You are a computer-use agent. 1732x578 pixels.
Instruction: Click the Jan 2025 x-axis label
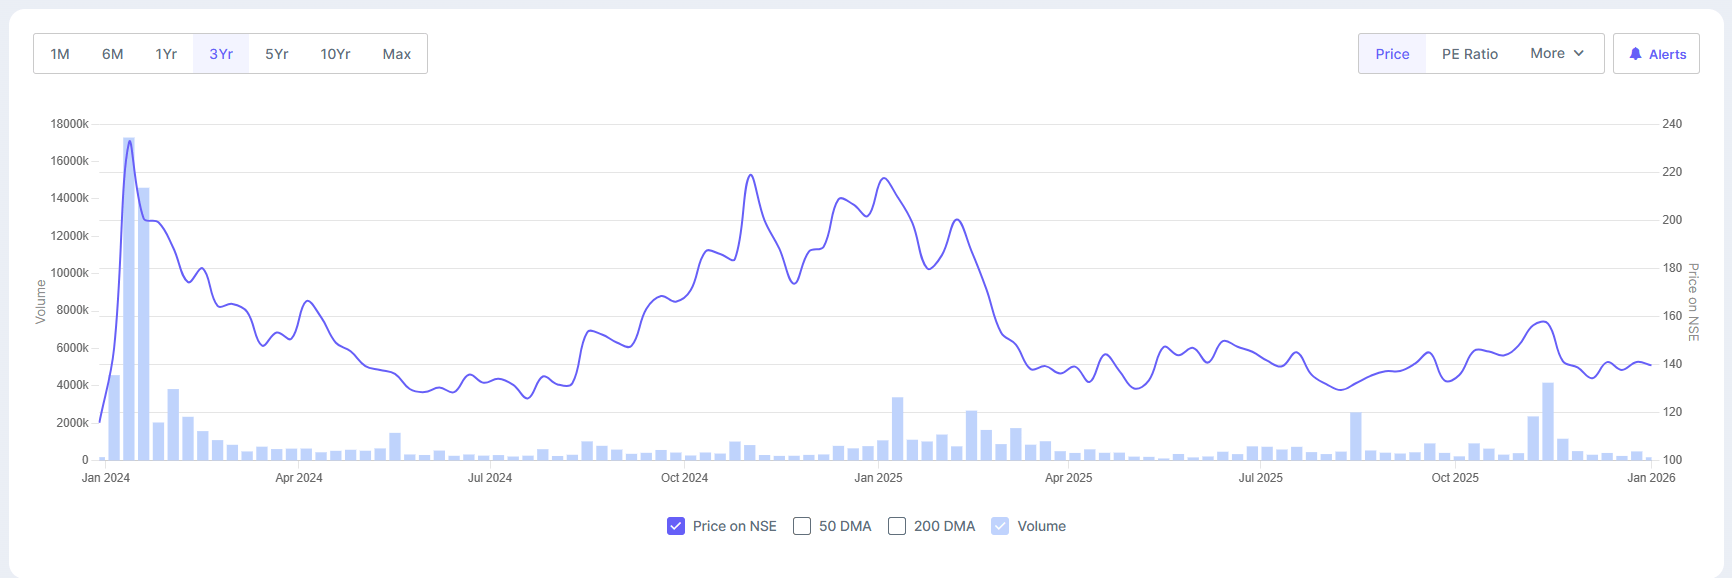point(878,478)
